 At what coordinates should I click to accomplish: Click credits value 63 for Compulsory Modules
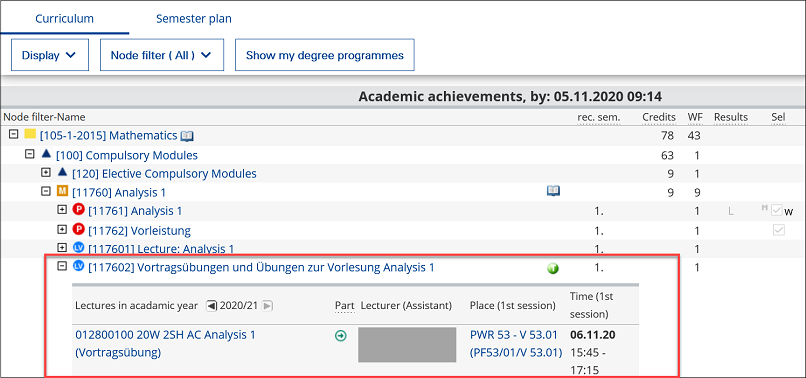(x=667, y=155)
